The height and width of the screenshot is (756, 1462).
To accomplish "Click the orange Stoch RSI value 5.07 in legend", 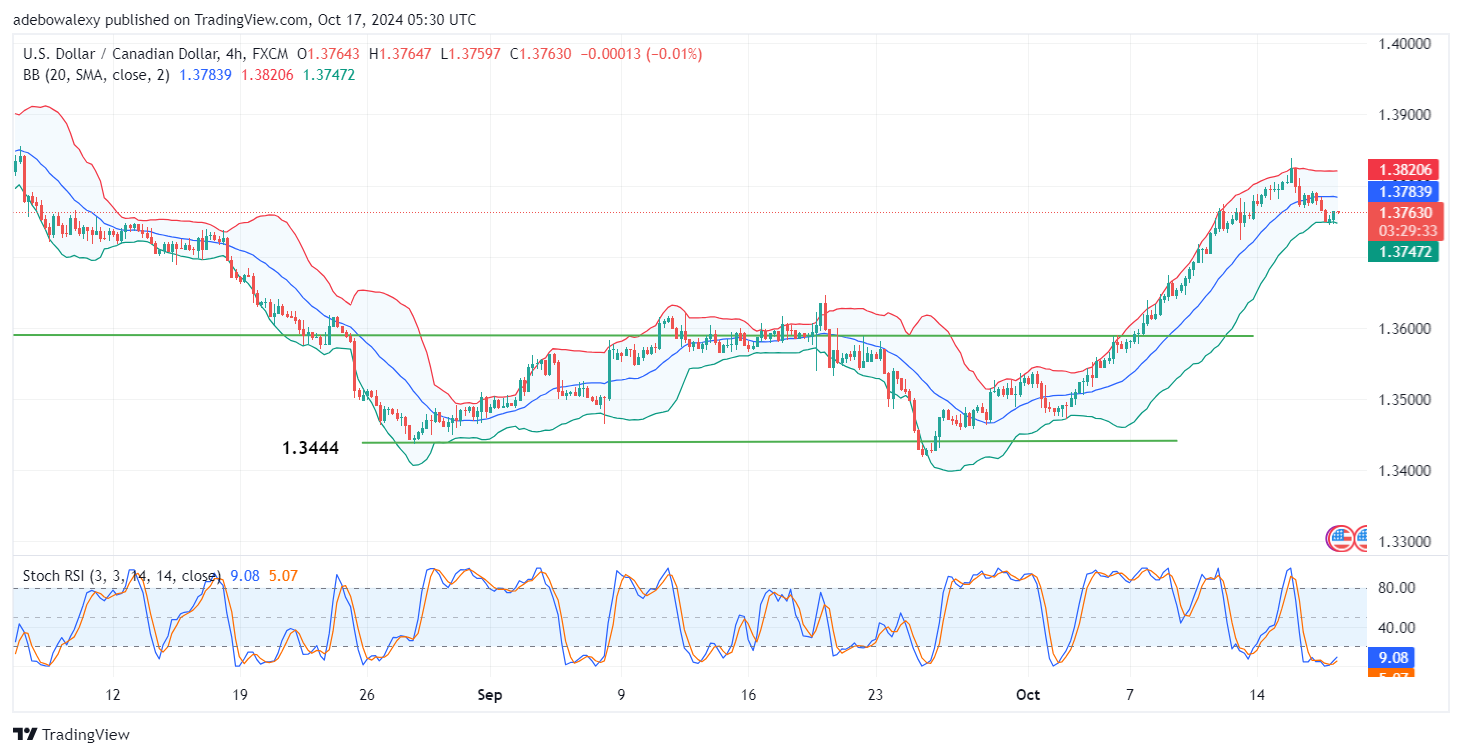I will [283, 576].
